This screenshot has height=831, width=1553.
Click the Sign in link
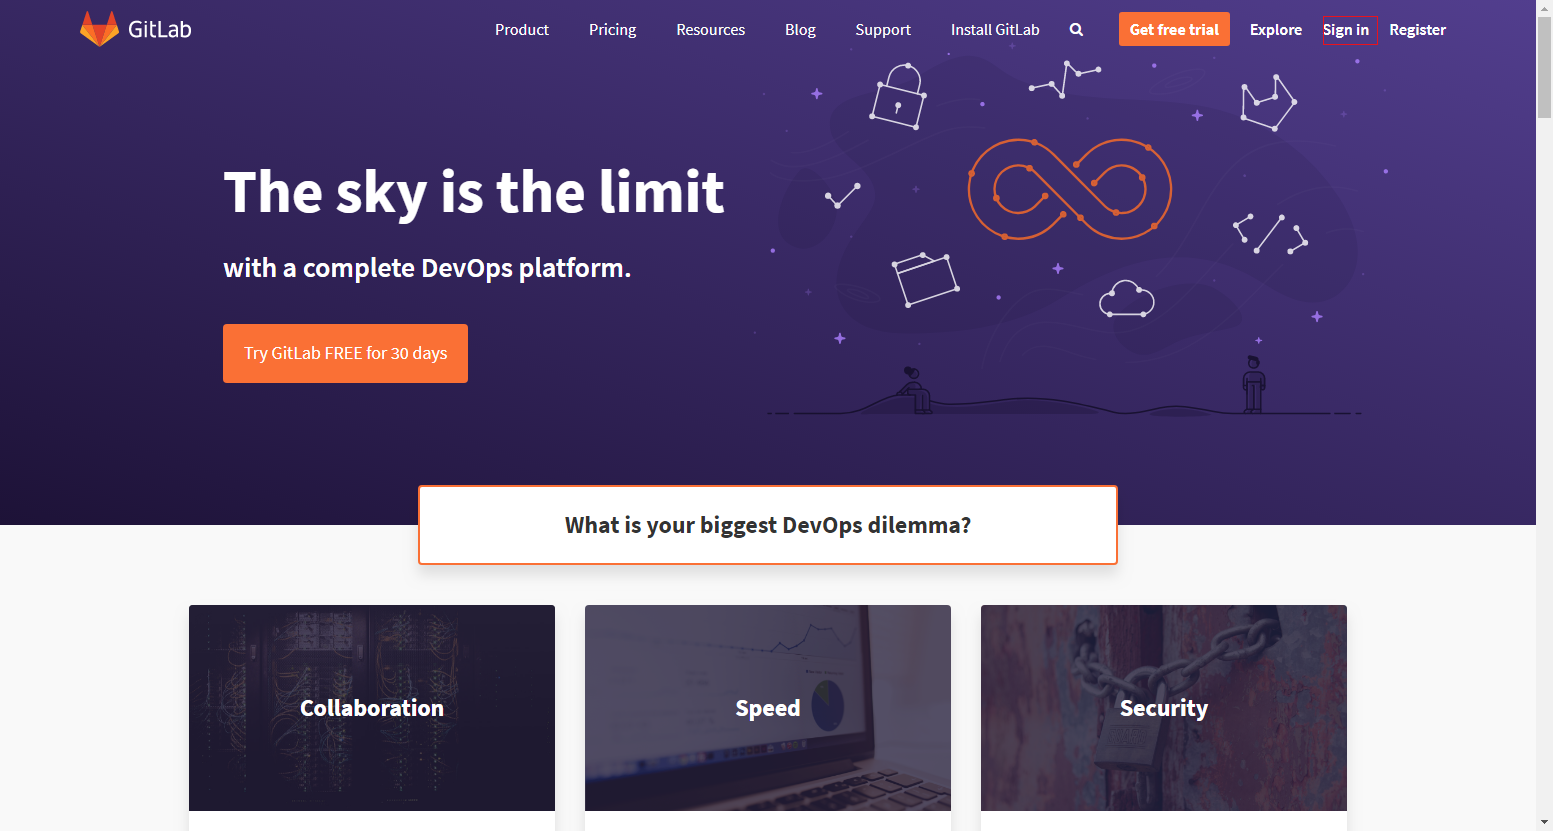click(1346, 30)
